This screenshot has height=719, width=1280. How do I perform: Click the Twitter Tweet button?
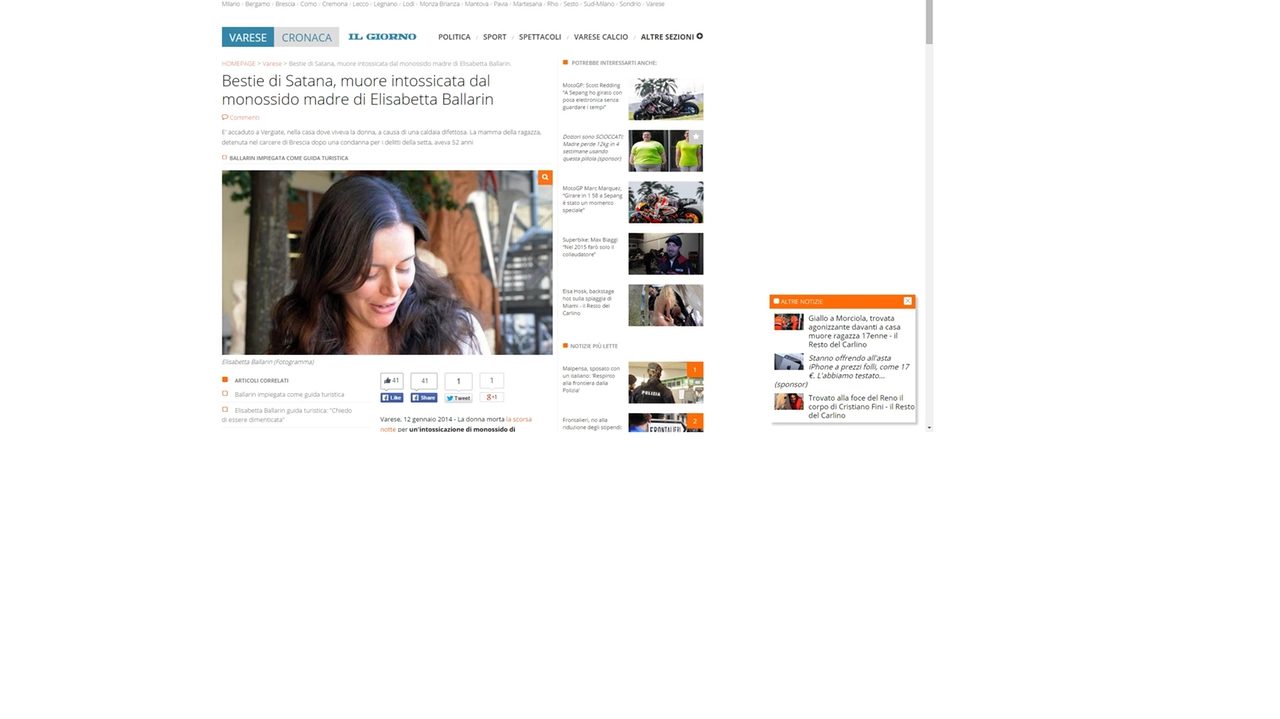[x=458, y=397]
